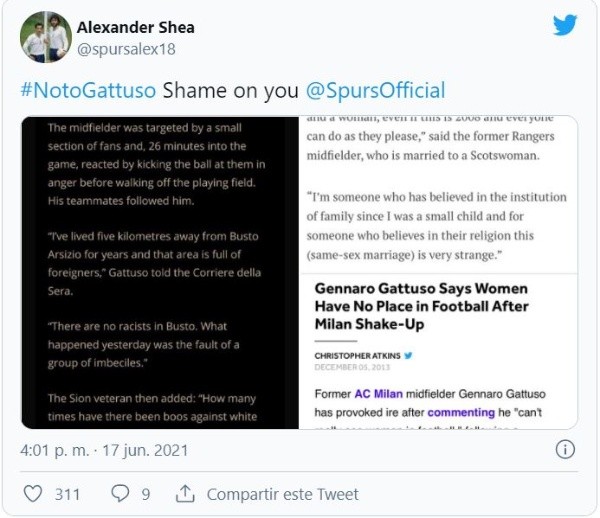
Task: Click the 9 replies count
Action: 146,494
